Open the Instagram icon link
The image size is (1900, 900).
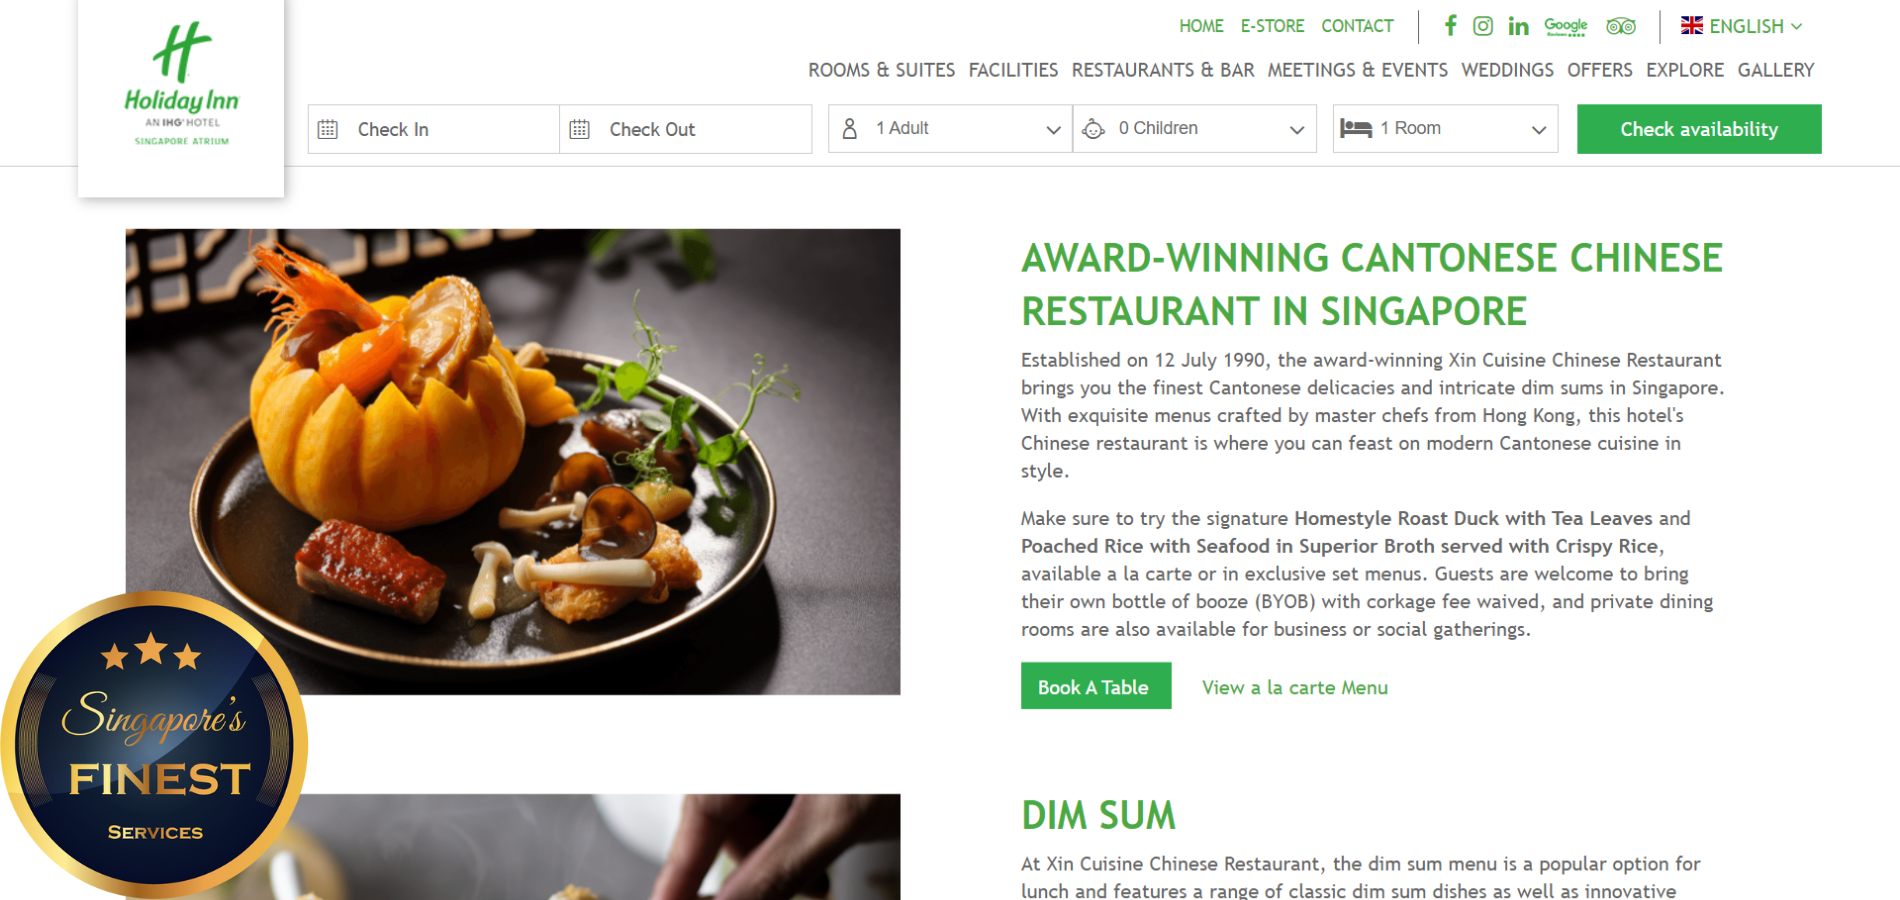[1483, 26]
